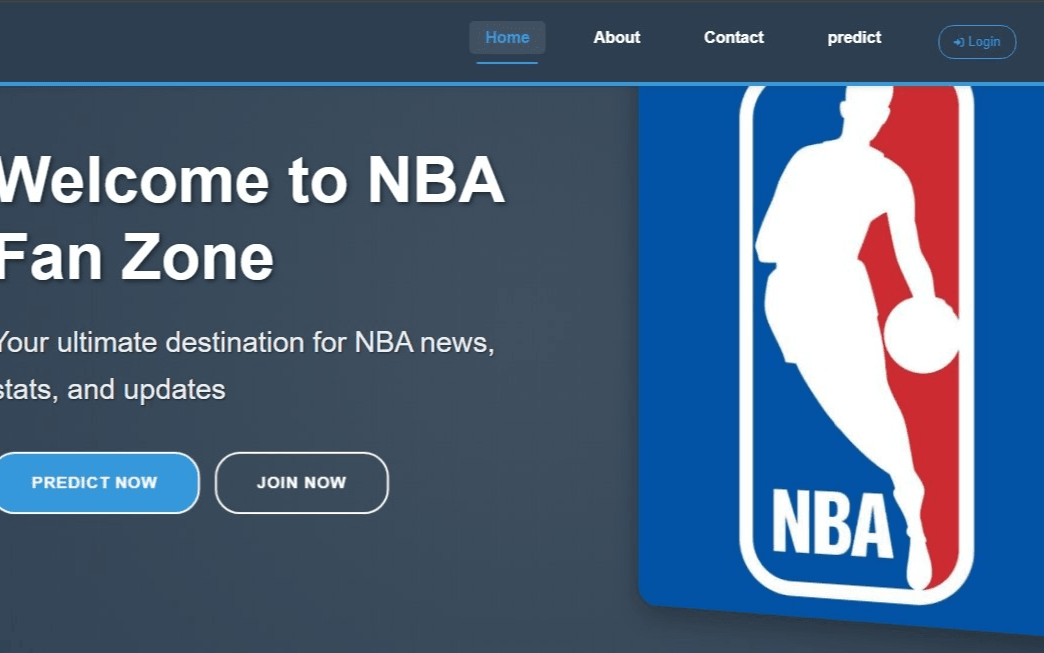Click the 'Welcome to NBA Fan Zone' heading
1044x653 pixels.
252,218
